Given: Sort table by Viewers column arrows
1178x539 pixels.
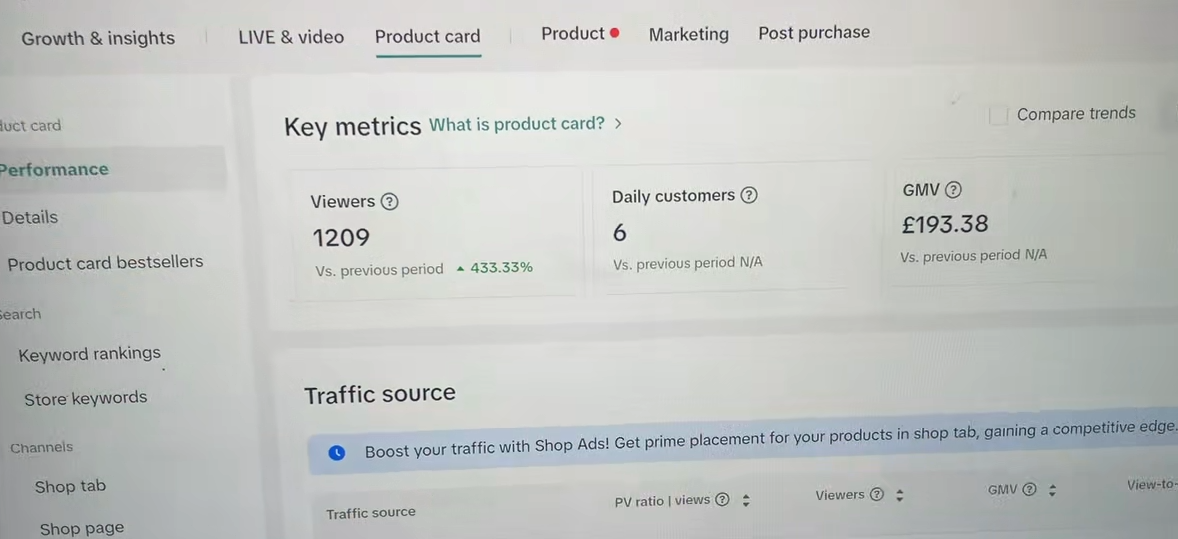Looking at the screenshot, I should (899, 495).
